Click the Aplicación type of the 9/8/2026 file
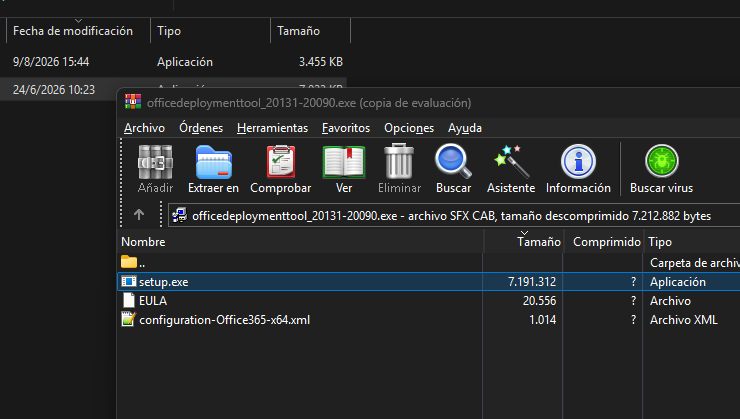 [x=185, y=62]
